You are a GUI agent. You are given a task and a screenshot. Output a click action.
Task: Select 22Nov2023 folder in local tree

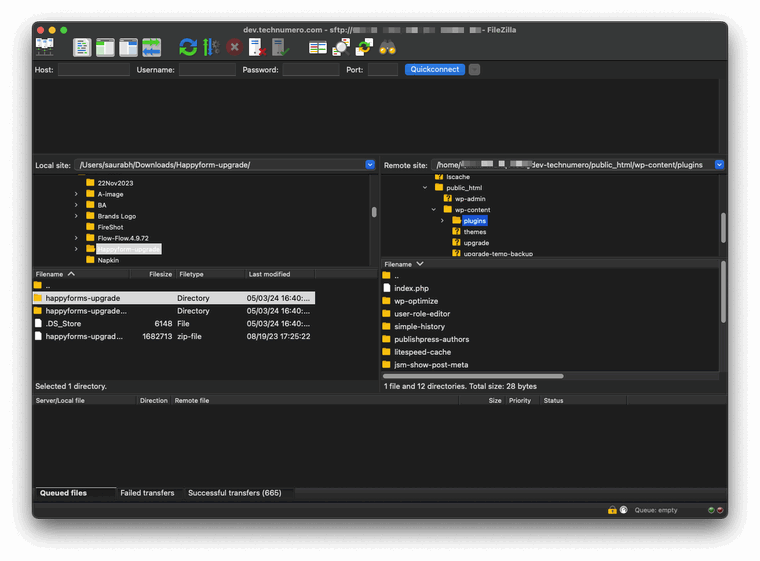115,183
